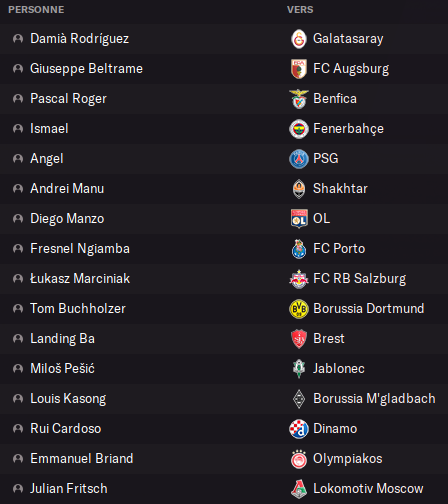The image size is (448, 504).
Task: Open the Shakhtar club page
Action: (x=340, y=189)
